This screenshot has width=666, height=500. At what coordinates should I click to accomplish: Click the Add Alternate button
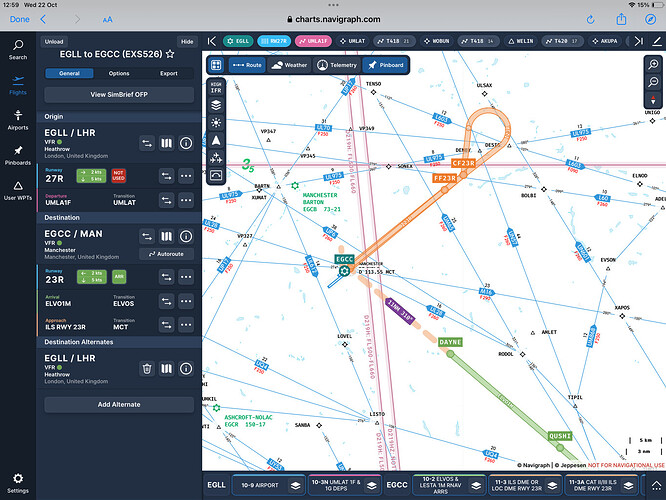[x=119, y=405]
